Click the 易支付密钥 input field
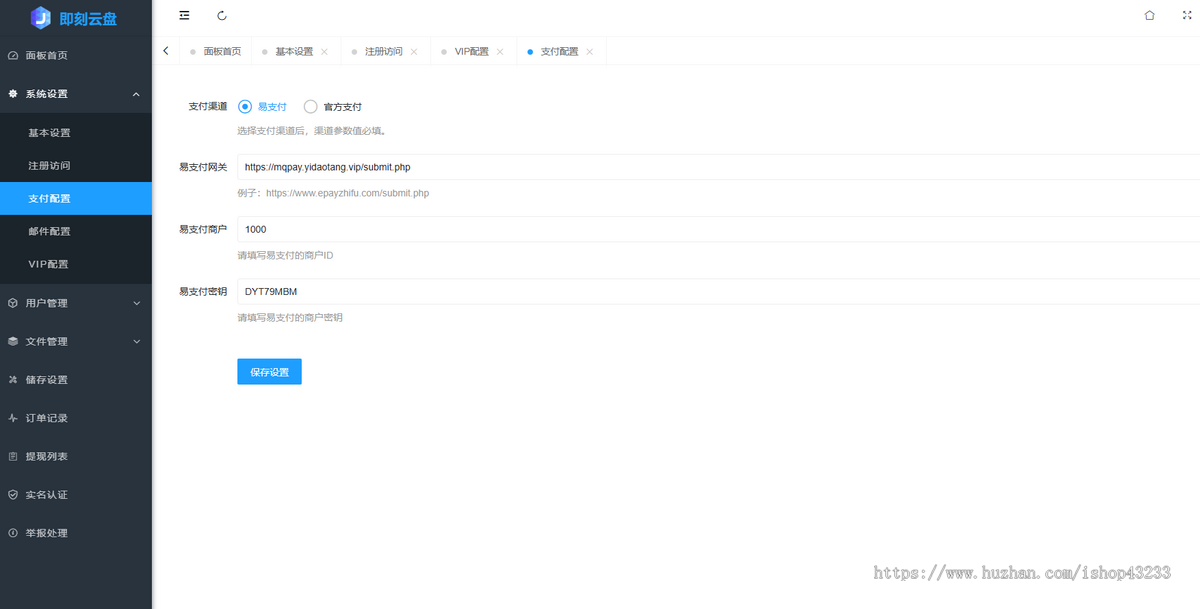The image size is (1200, 609). click(718, 291)
